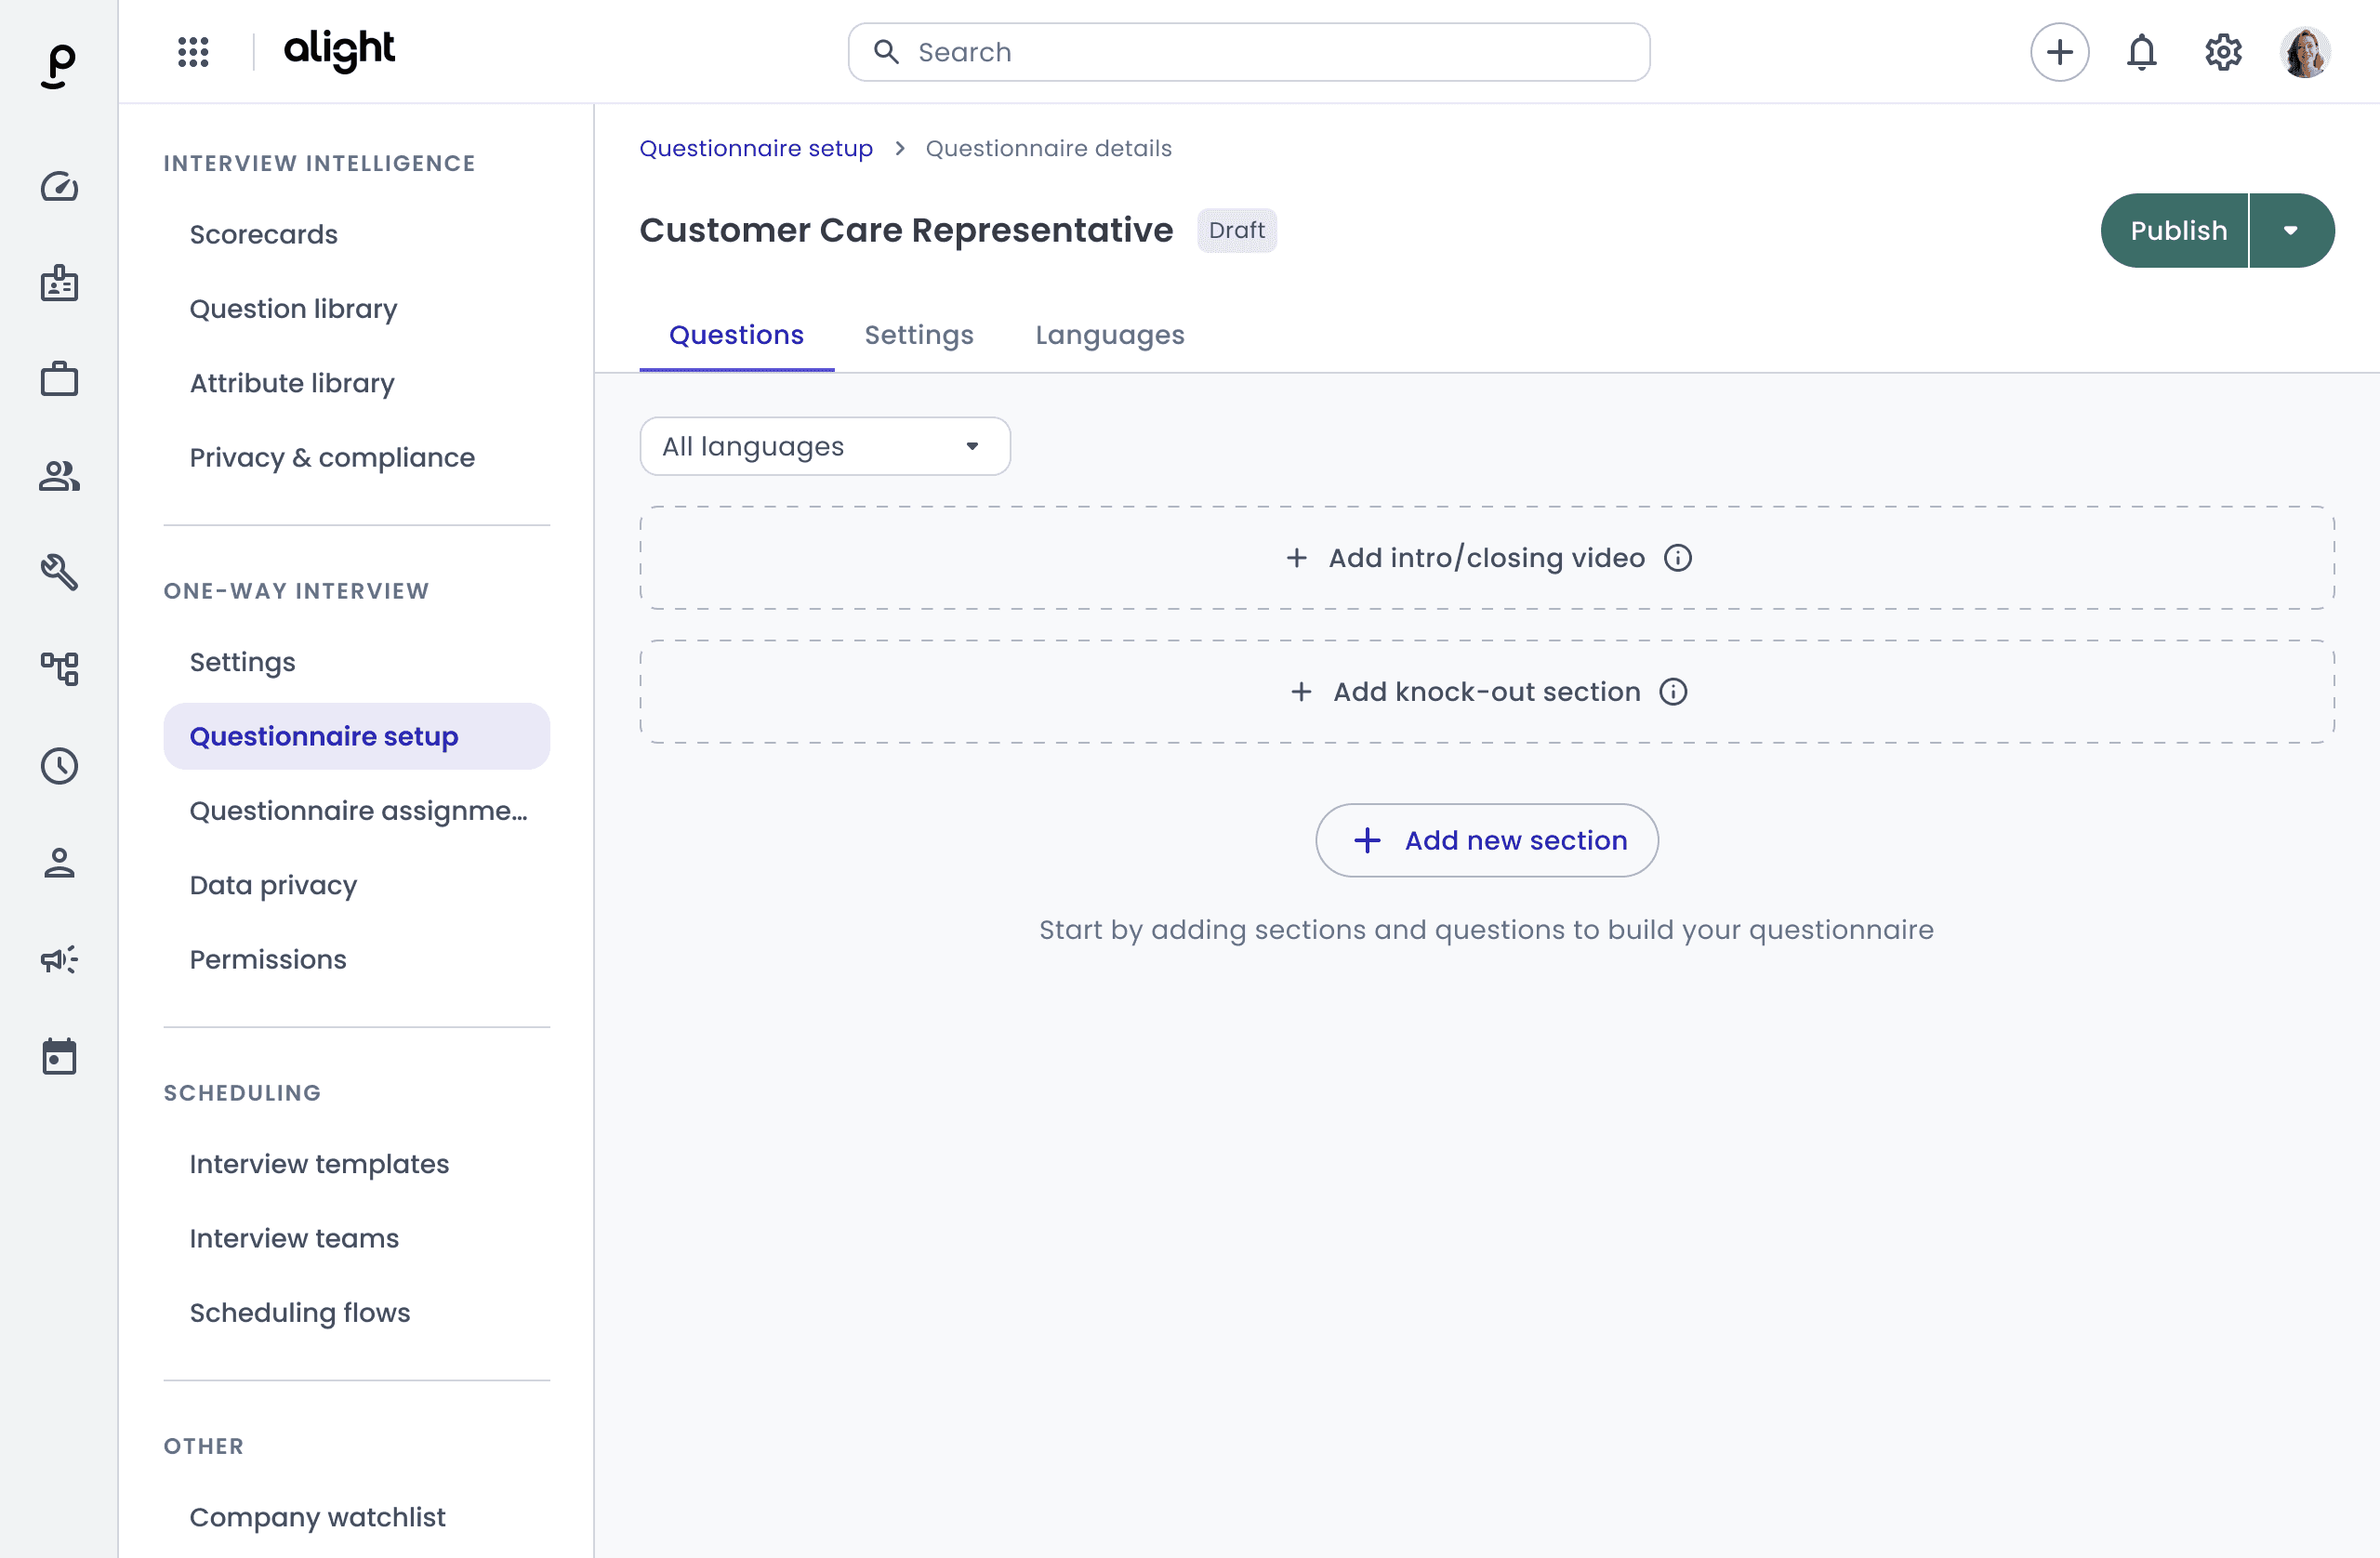Screen dimensions: 2380x1558
Task: Open the user profile avatar menu
Action: coord(2305,52)
